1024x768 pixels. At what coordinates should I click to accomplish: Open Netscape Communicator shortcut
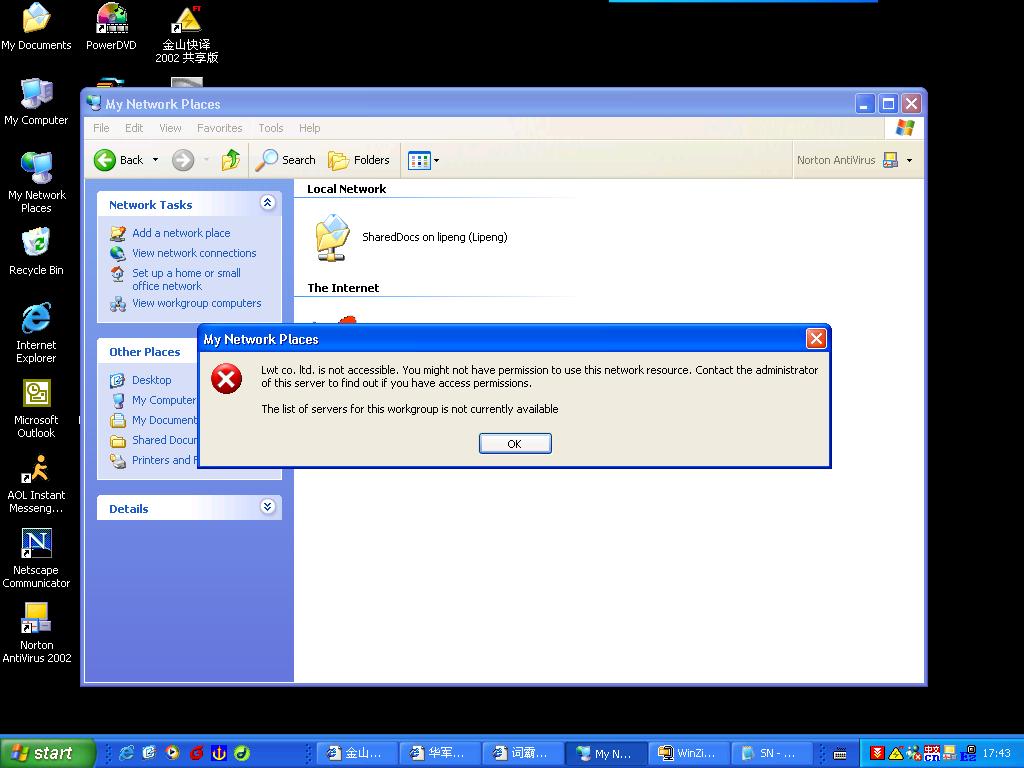36,559
